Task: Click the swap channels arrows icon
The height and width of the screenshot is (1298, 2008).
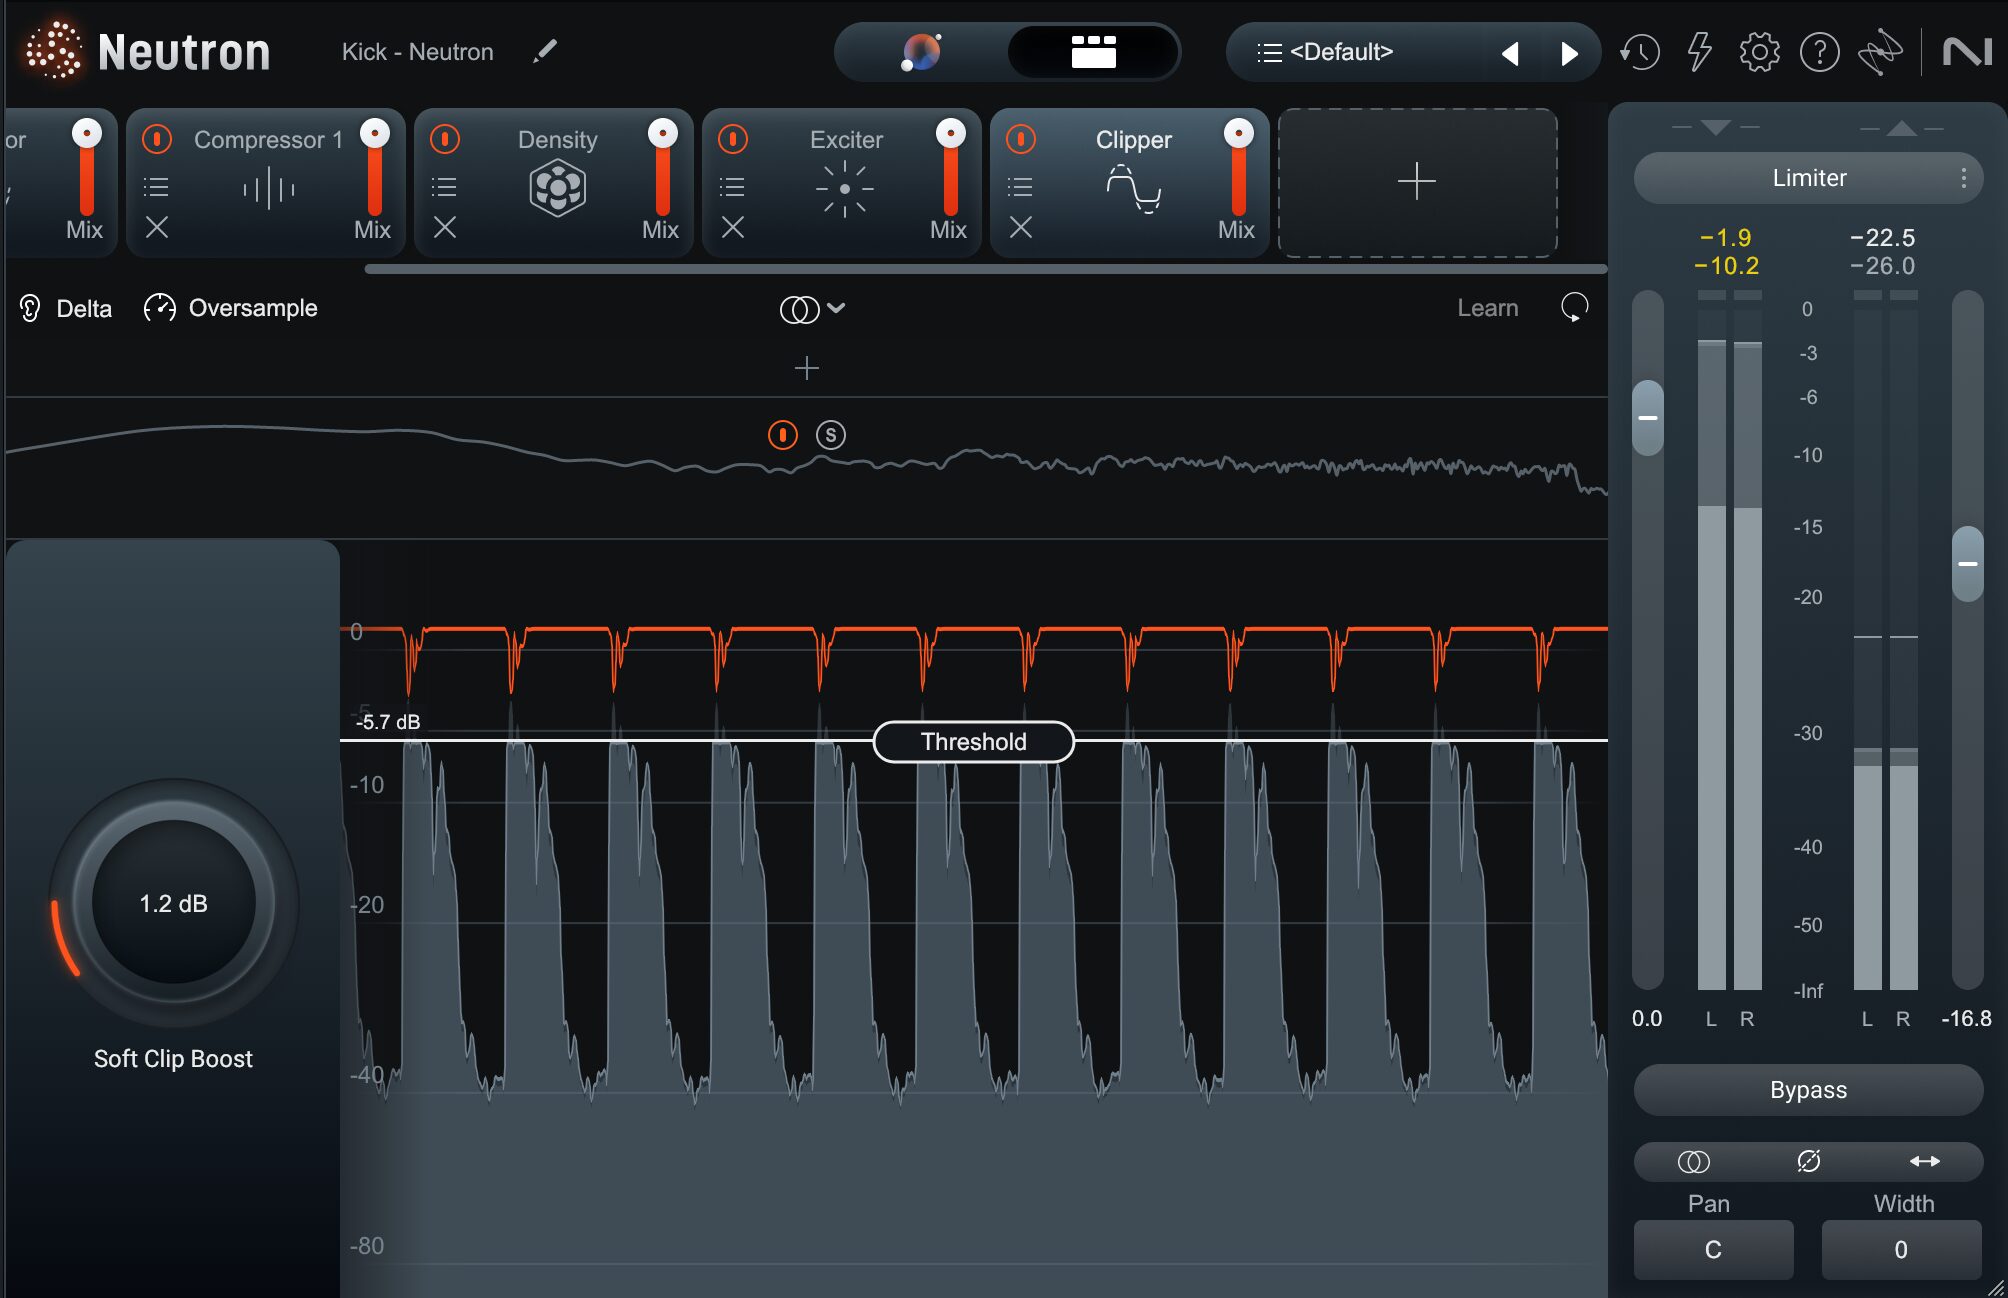Action: [x=1924, y=1161]
